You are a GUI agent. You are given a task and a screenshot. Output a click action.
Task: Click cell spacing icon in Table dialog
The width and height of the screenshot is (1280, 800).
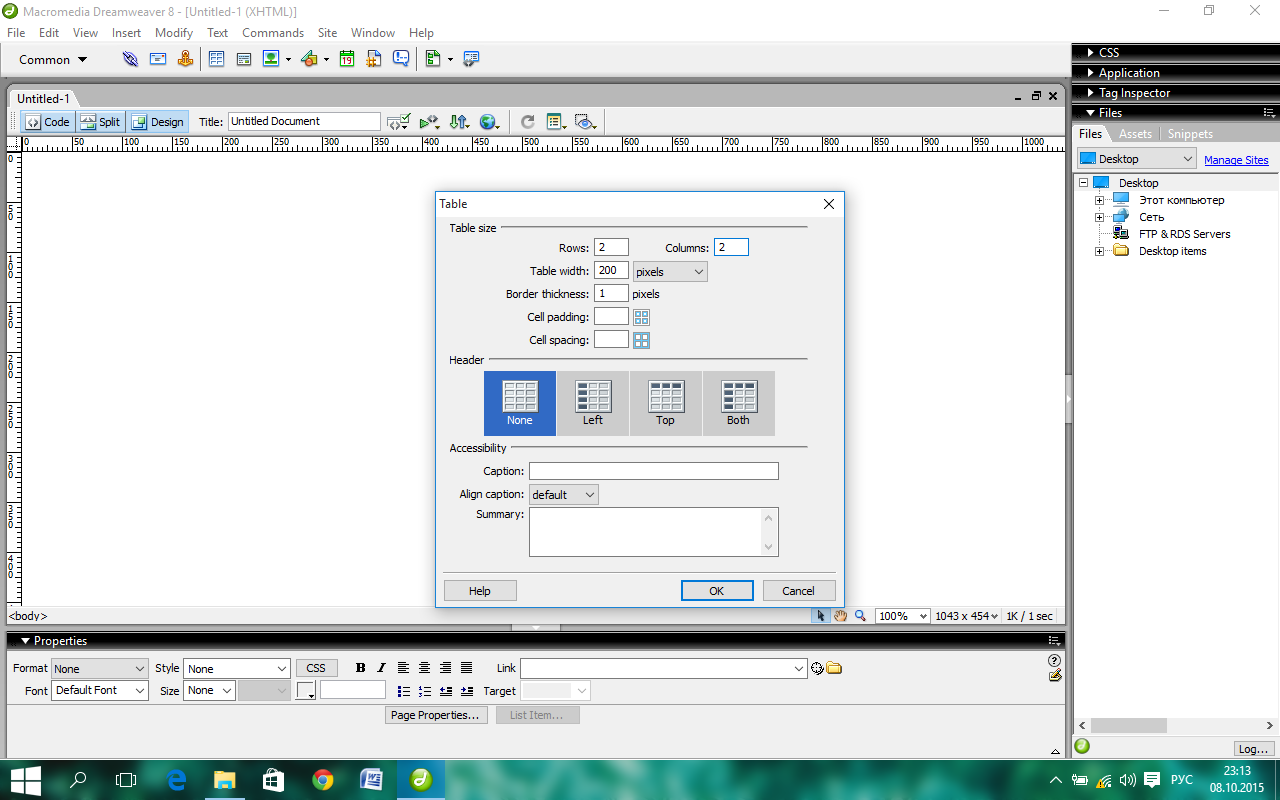(x=642, y=340)
